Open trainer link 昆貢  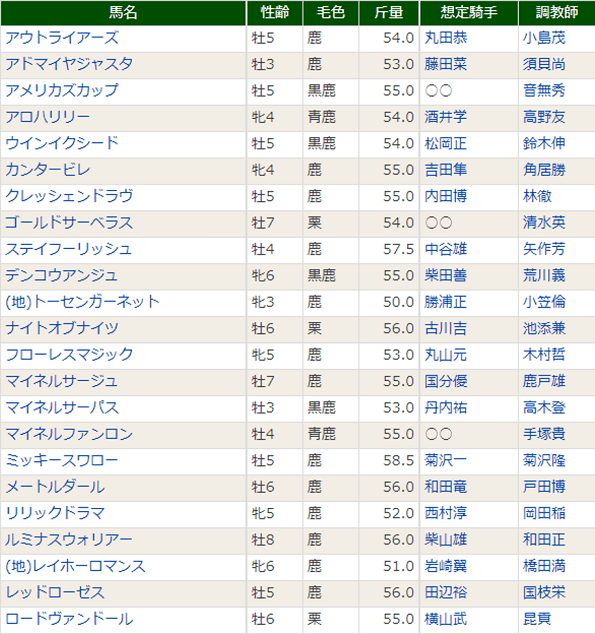(x=537, y=619)
